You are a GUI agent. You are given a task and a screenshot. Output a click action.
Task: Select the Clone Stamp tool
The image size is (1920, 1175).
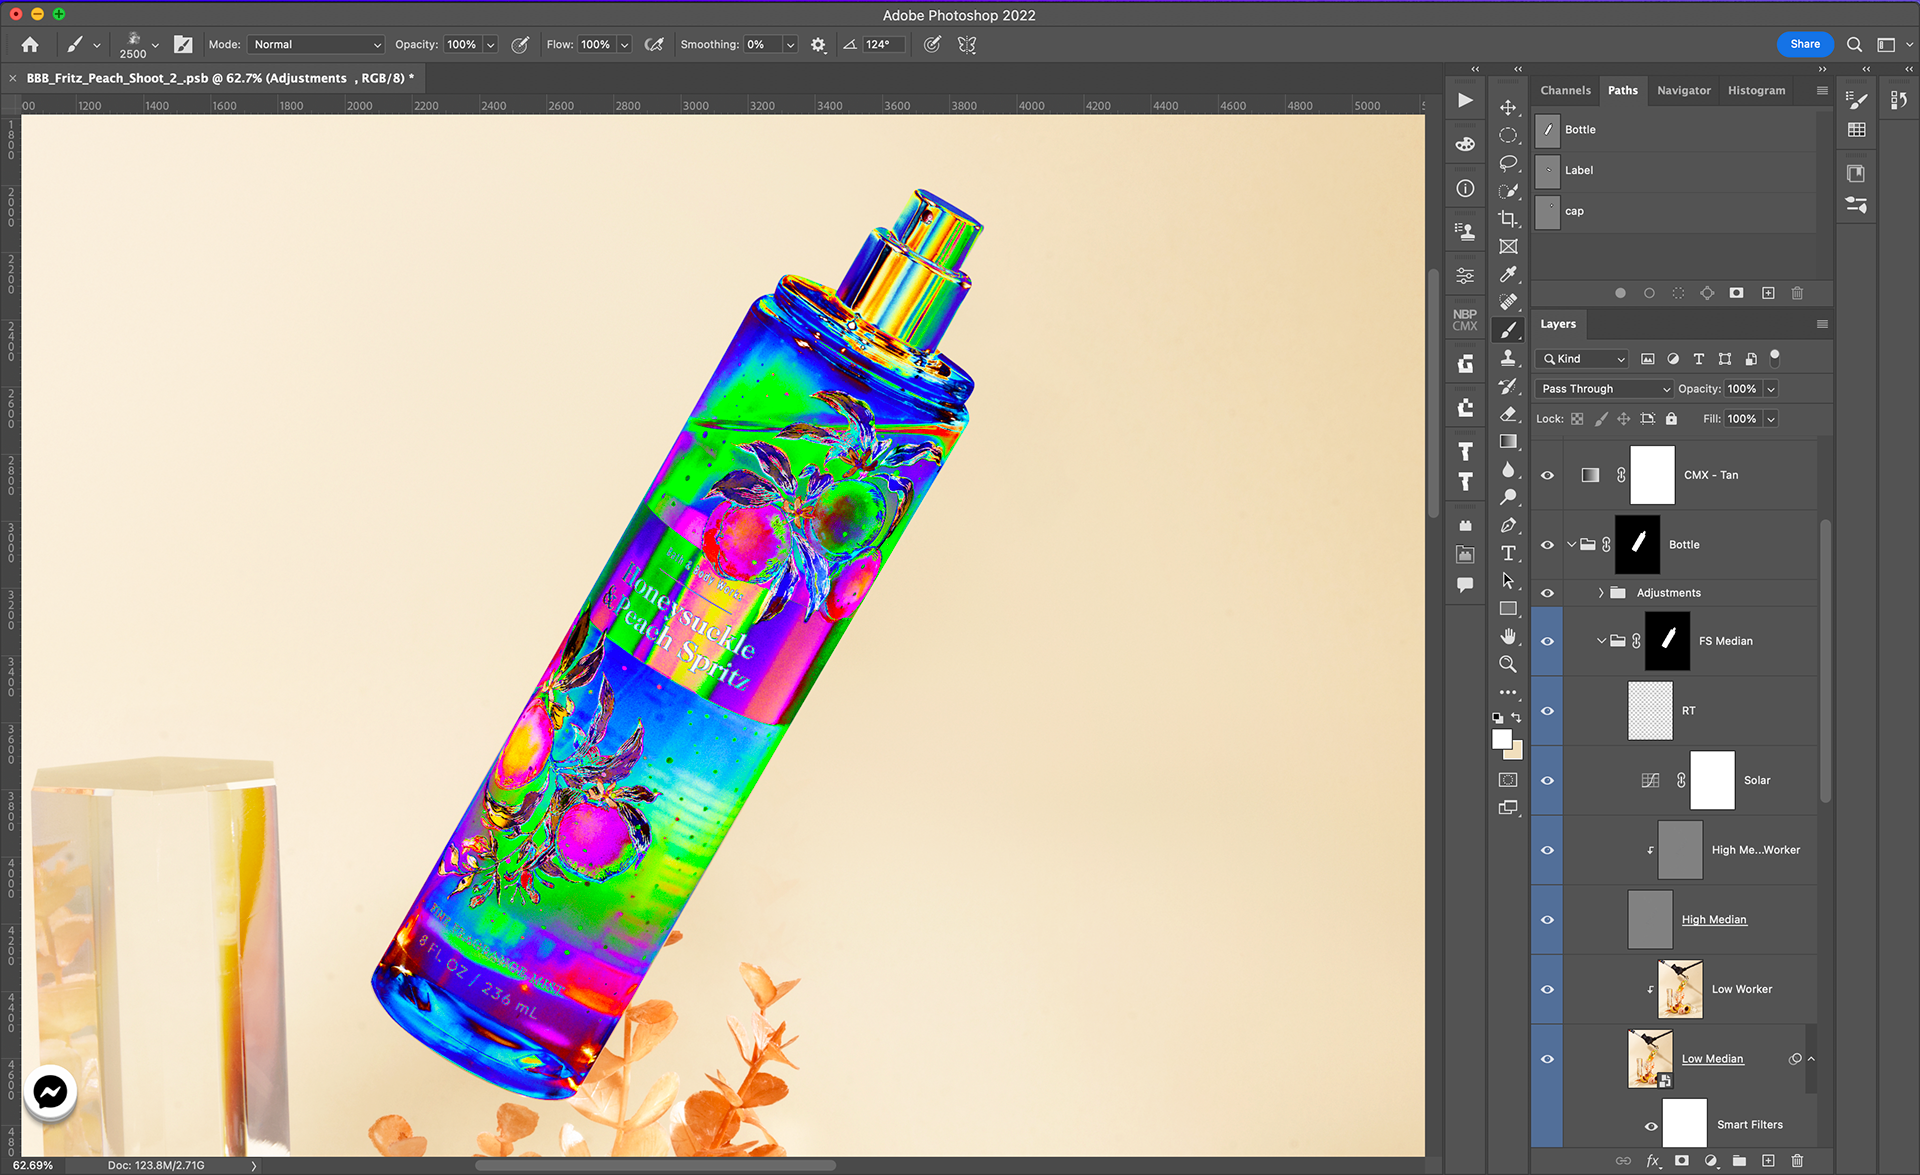[1508, 358]
